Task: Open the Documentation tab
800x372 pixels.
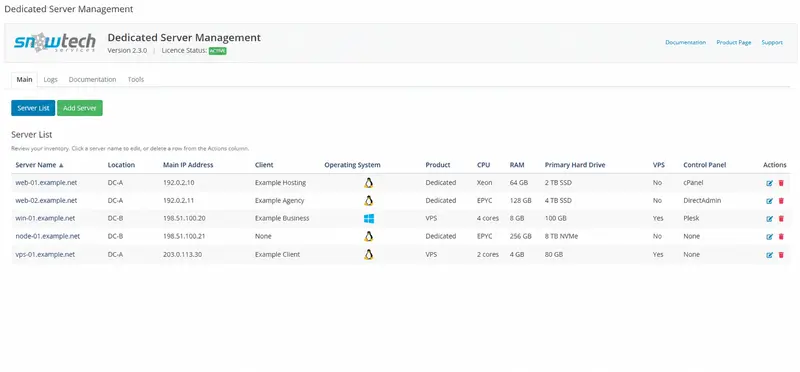Action: pyautogui.click(x=92, y=80)
